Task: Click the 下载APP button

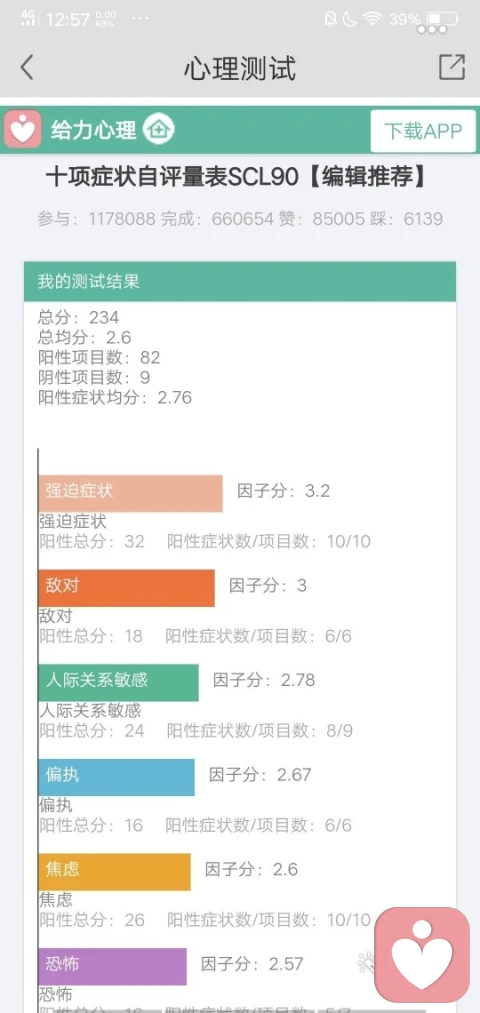Action: click(423, 131)
